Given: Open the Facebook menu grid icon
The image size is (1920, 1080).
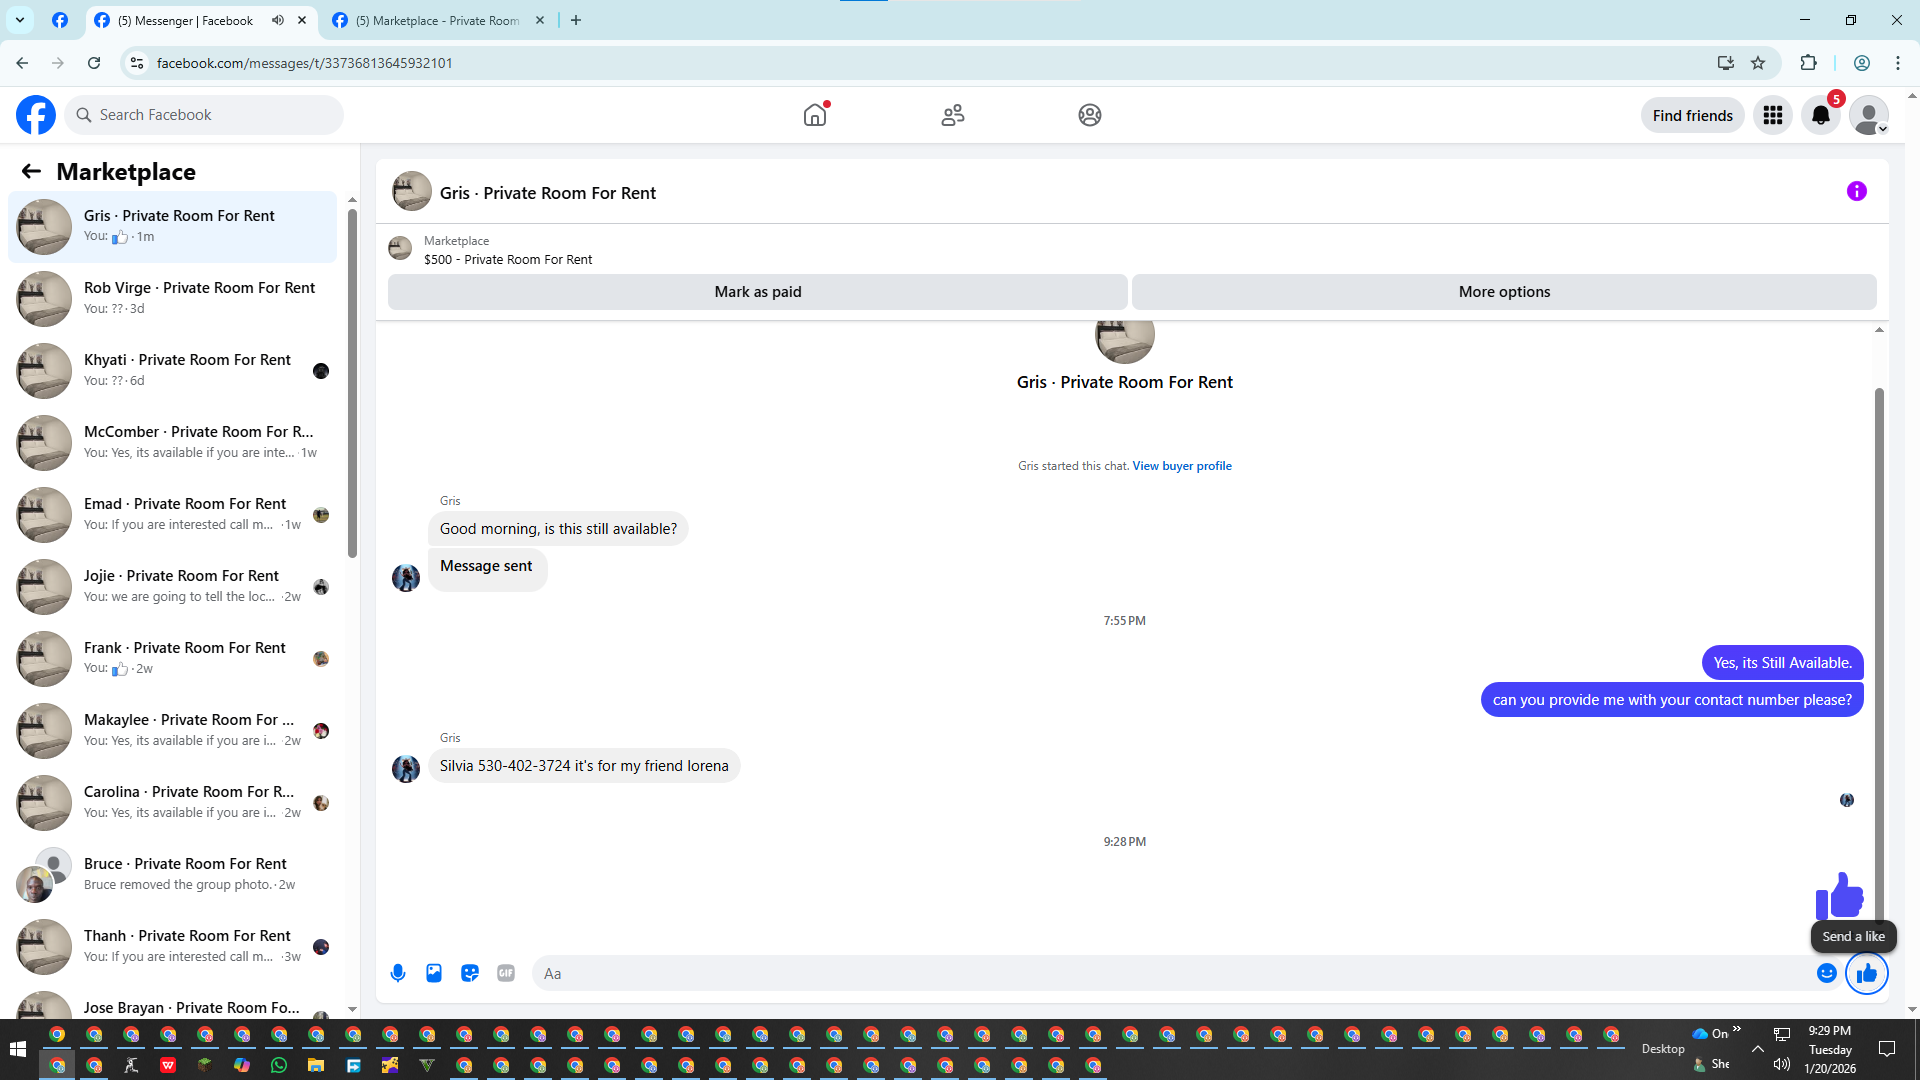Looking at the screenshot, I should pos(1773,115).
